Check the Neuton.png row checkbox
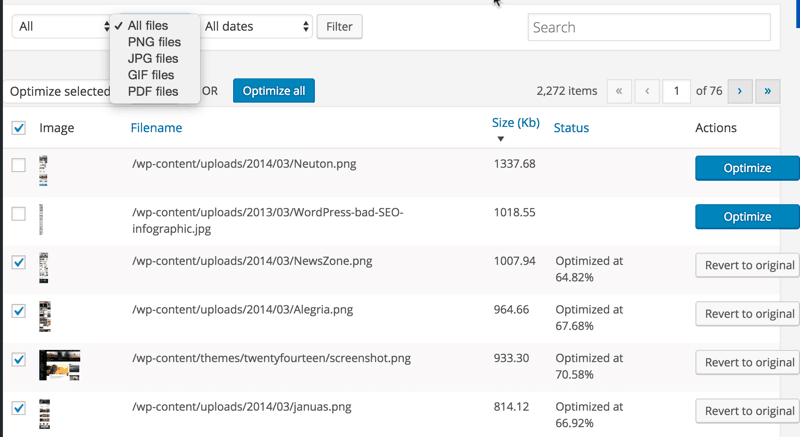800x437 pixels. tap(18, 166)
